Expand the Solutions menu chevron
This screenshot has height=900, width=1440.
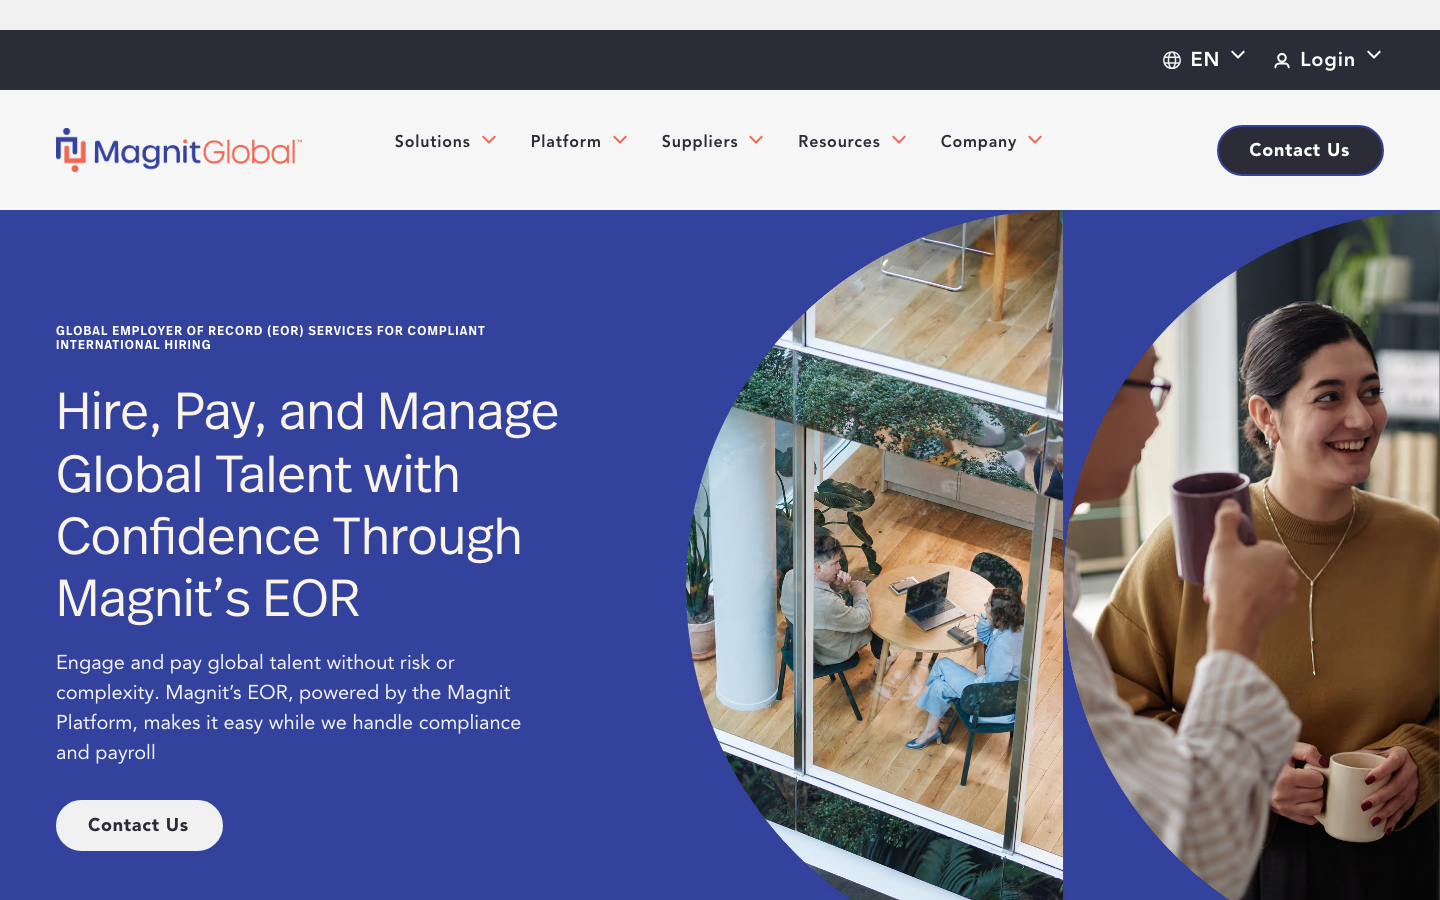pyautogui.click(x=489, y=140)
